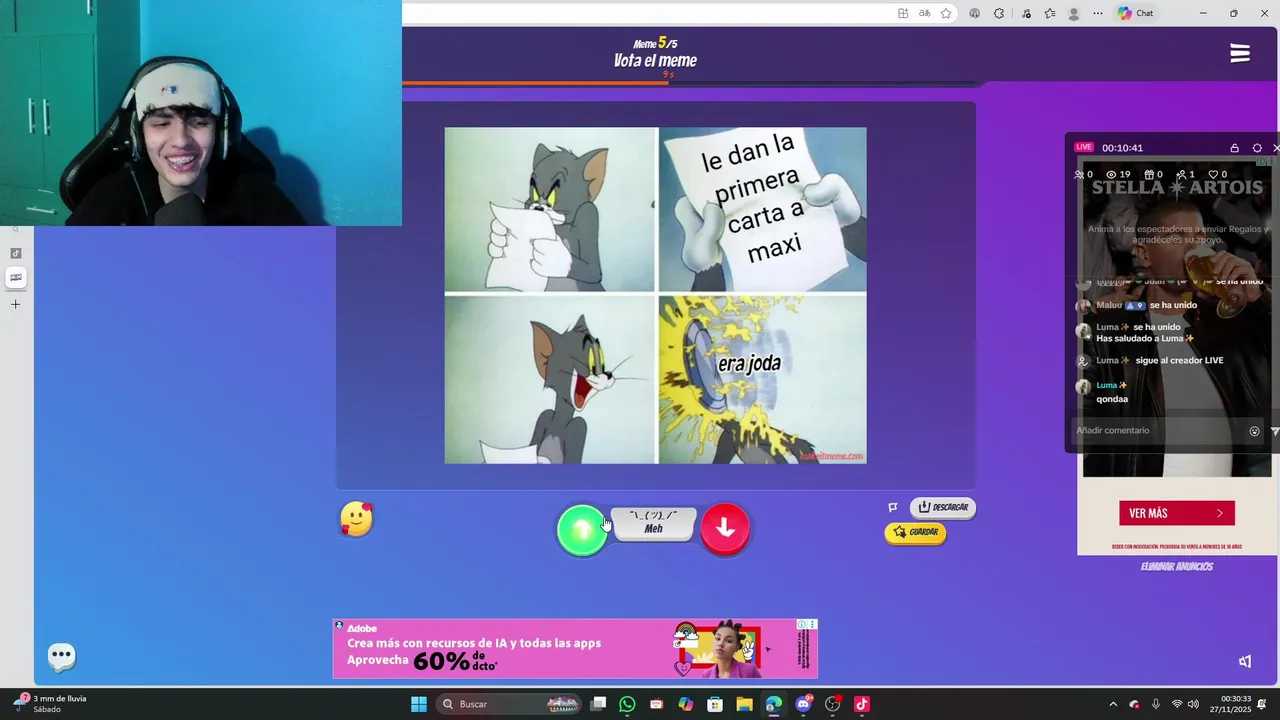Open the hamburger menu
Viewport: 1280px width, 720px height.
pos(1240,53)
